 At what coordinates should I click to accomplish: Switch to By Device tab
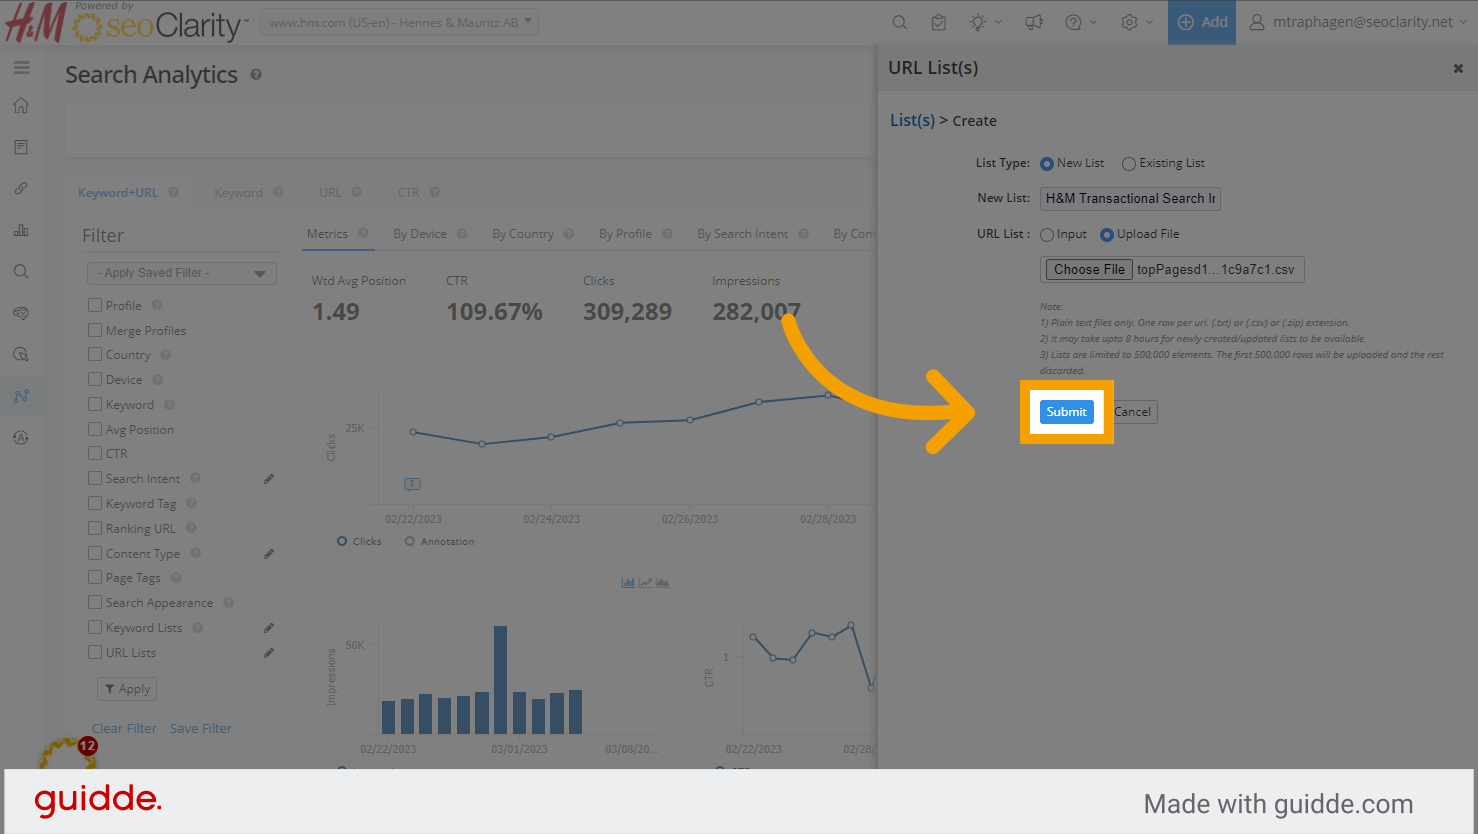[420, 234]
